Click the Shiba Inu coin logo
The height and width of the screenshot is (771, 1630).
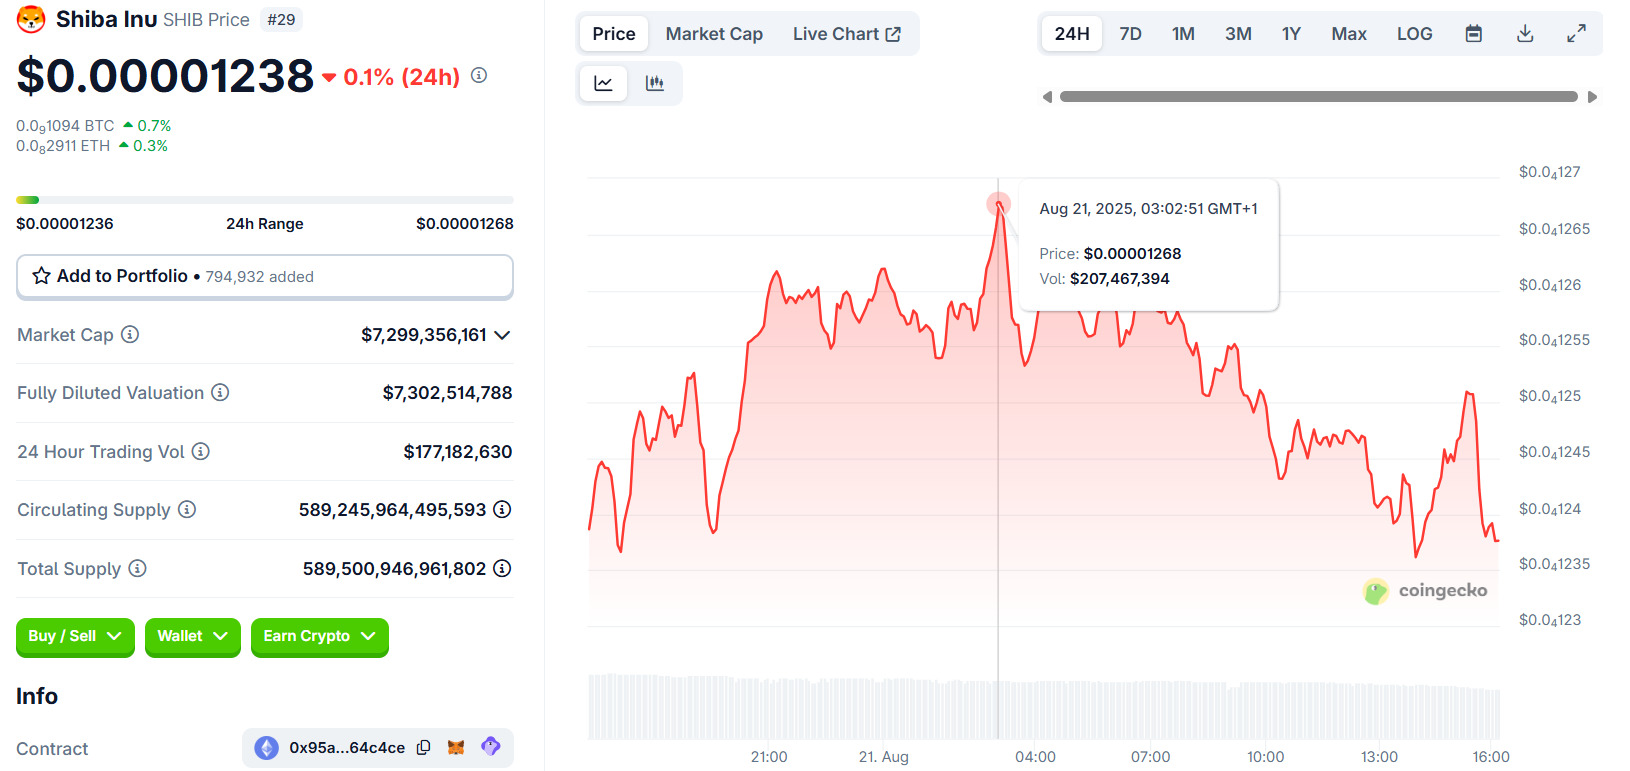[31, 19]
